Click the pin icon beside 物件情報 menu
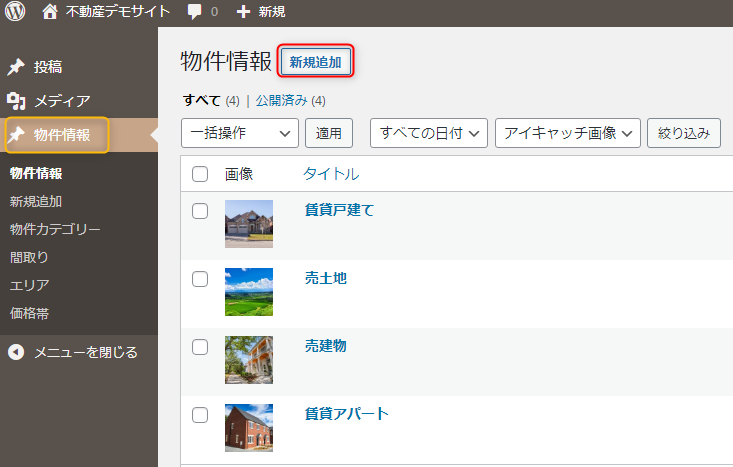The image size is (733, 467). (17, 134)
